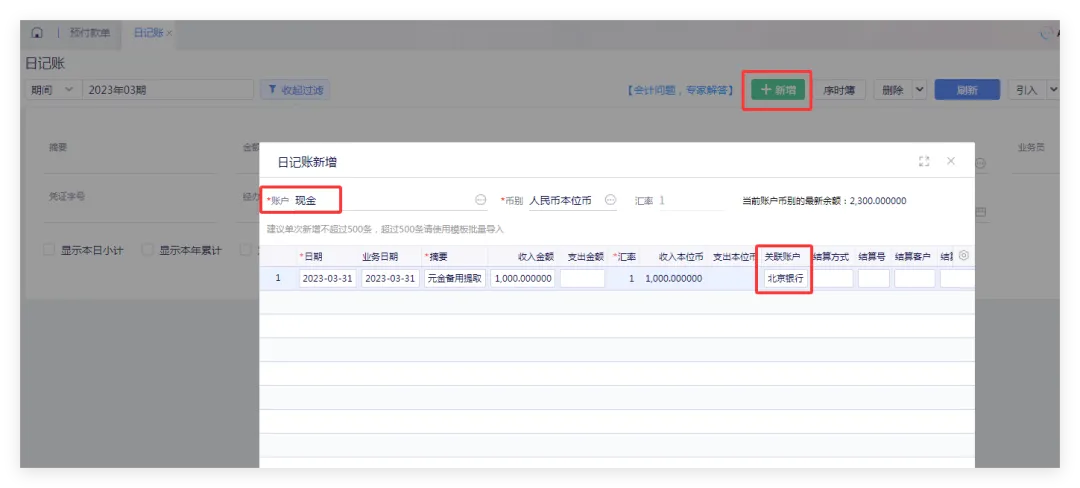Click the 业务员 filter field
Image resolution: width=1080 pixels, height=488 pixels.
pyautogui.click(x=1035, y=156)
